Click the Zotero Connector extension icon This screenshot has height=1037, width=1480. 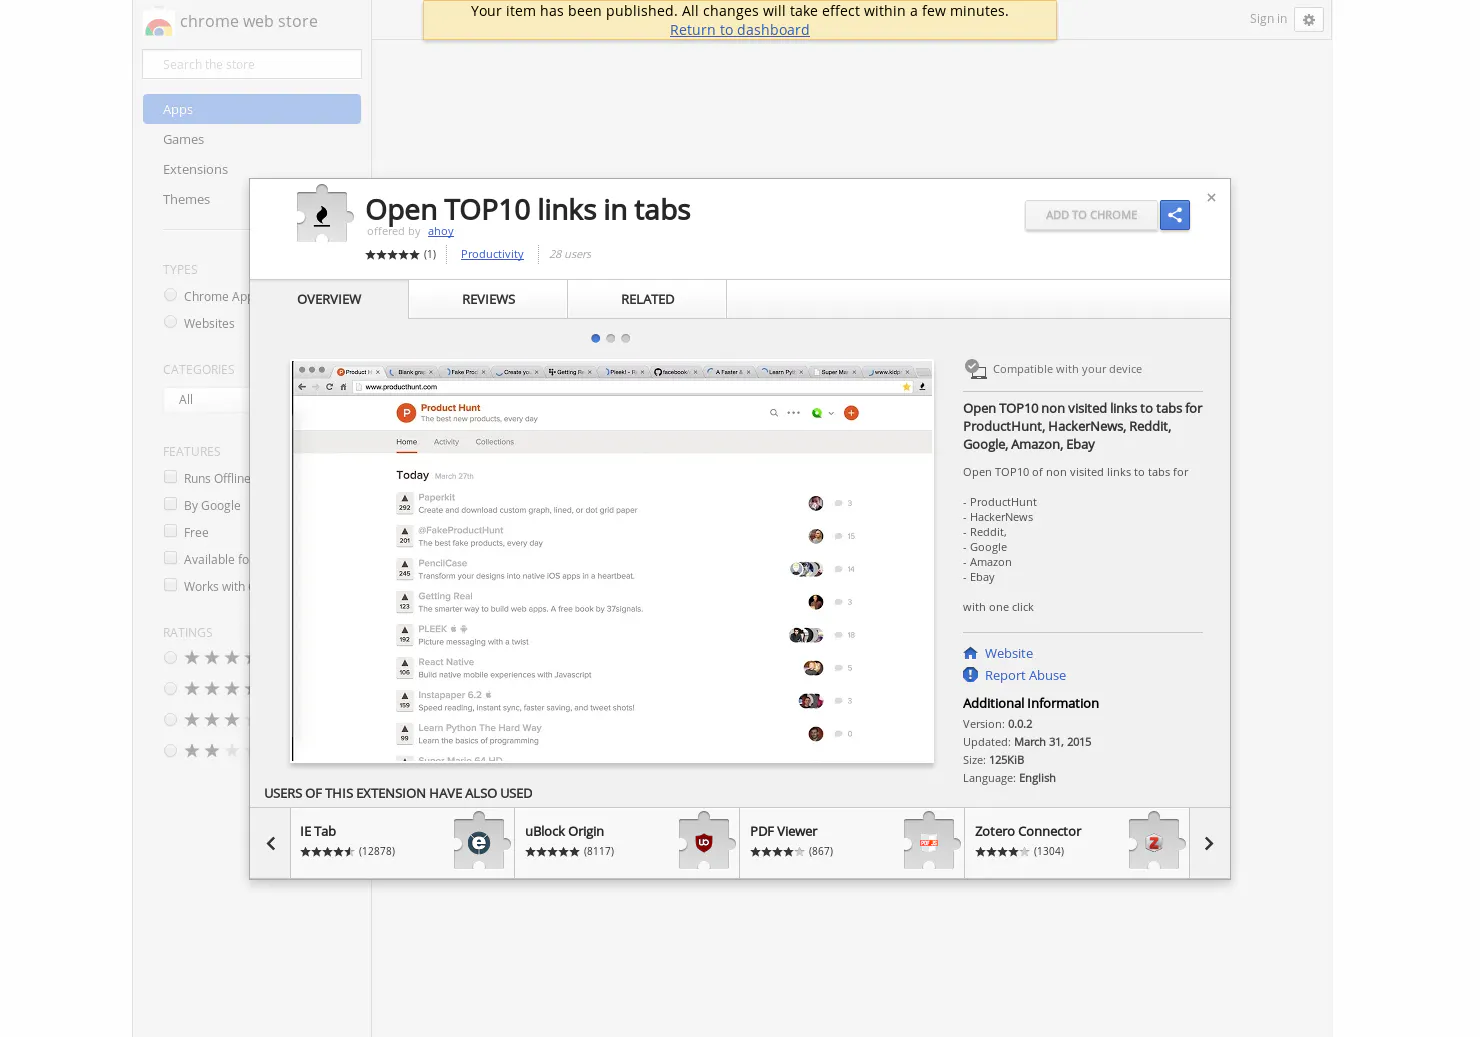pos(1155,841)
